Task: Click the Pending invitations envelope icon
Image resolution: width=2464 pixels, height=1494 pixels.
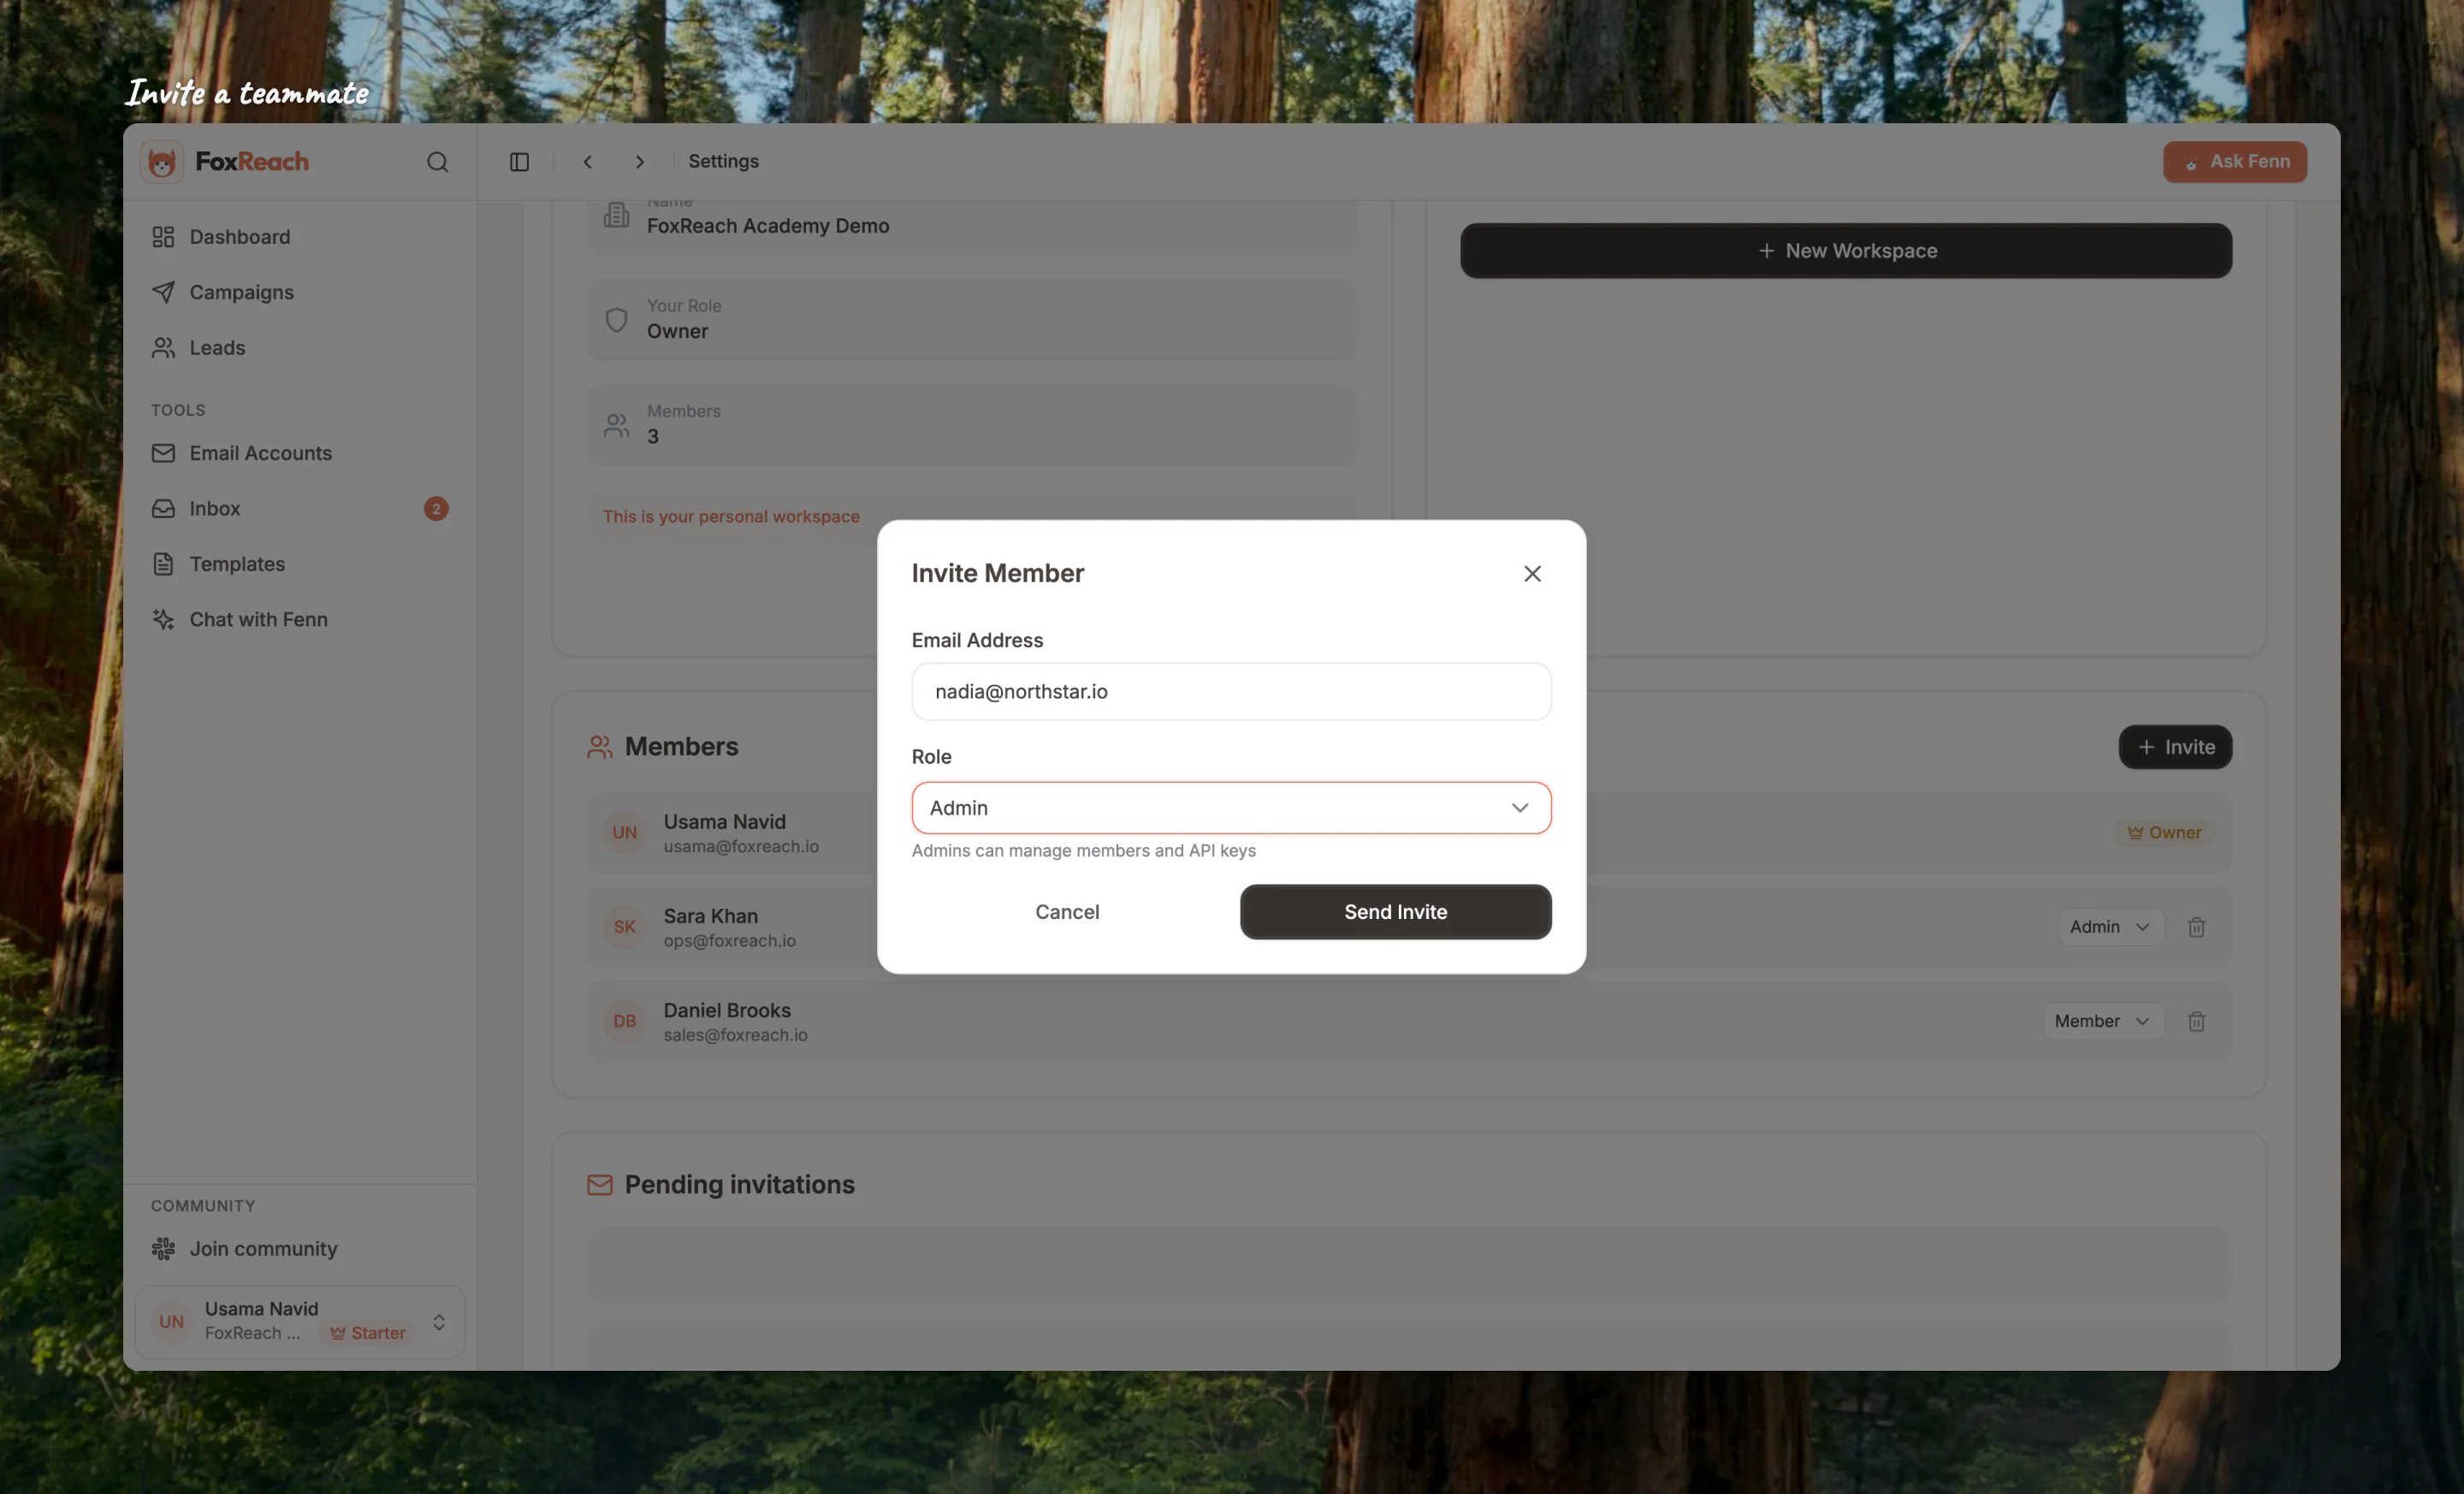Action: [x=599, y=1185]
